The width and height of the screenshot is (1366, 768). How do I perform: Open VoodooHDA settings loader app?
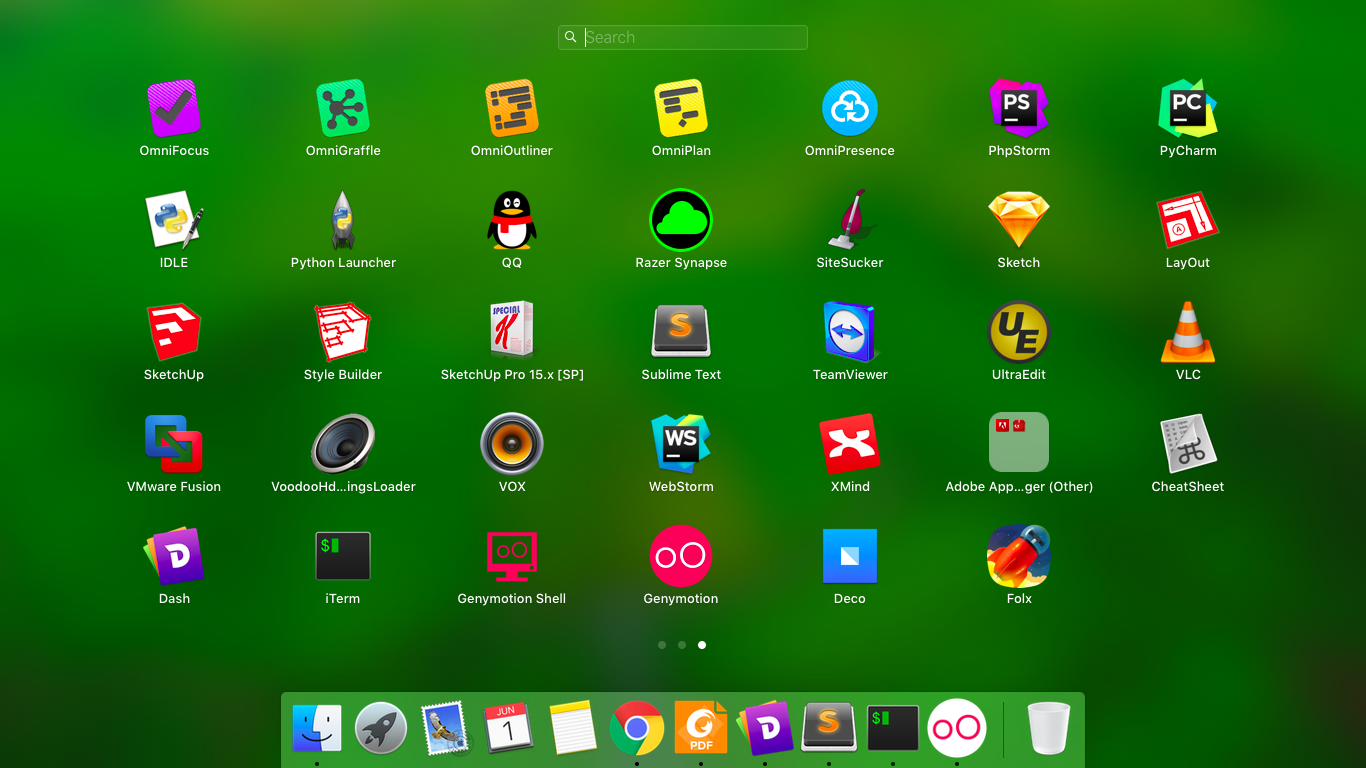pyautogui.click(x=343, y=444)
